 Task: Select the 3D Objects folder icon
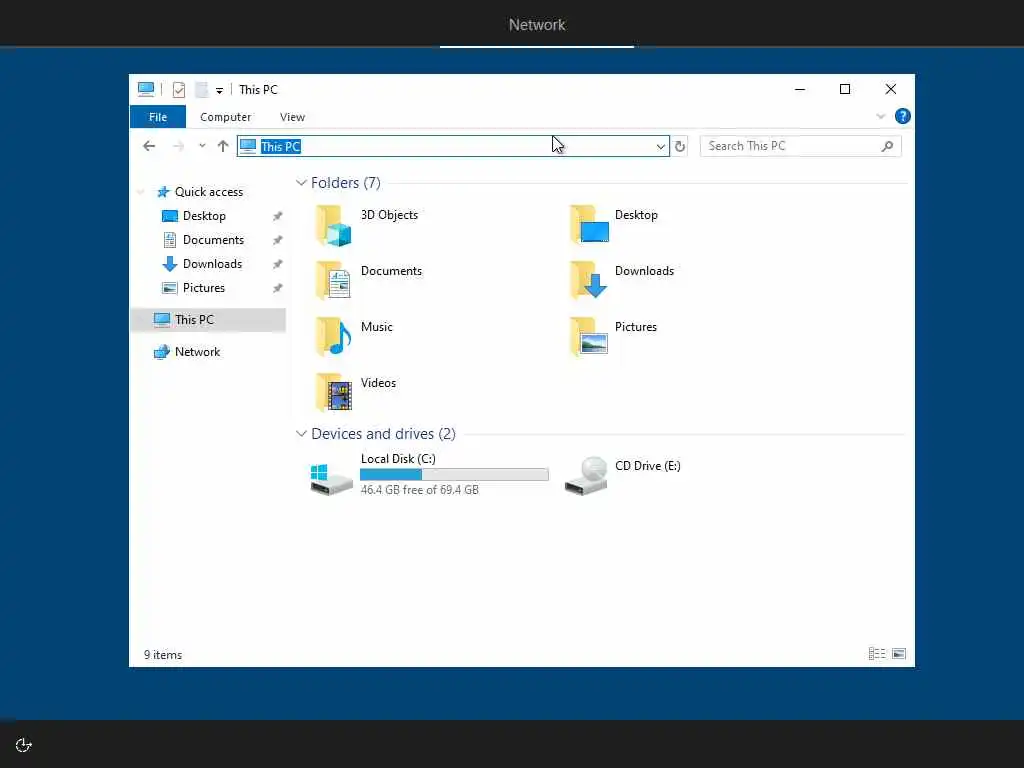(x=334, y=225)
